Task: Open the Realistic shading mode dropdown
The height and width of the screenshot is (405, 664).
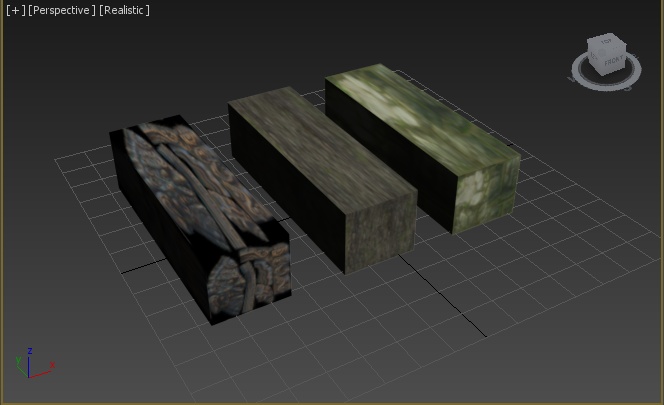Action: (124, 10)
